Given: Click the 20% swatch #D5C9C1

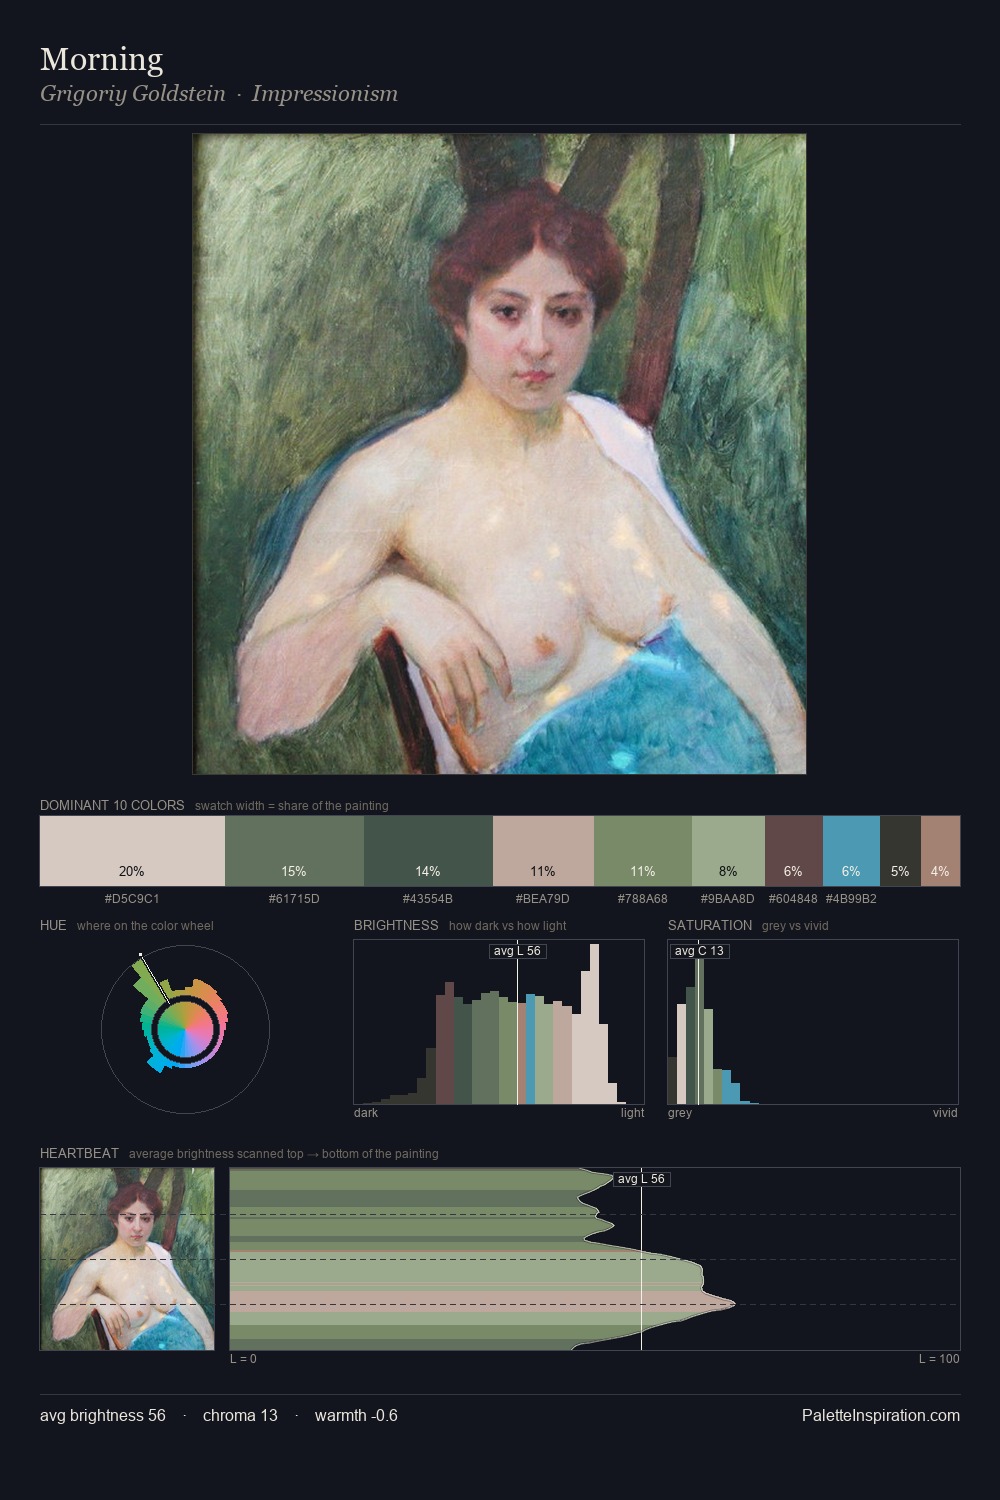Looking at the screenshot, I should [x=132, y=851].
